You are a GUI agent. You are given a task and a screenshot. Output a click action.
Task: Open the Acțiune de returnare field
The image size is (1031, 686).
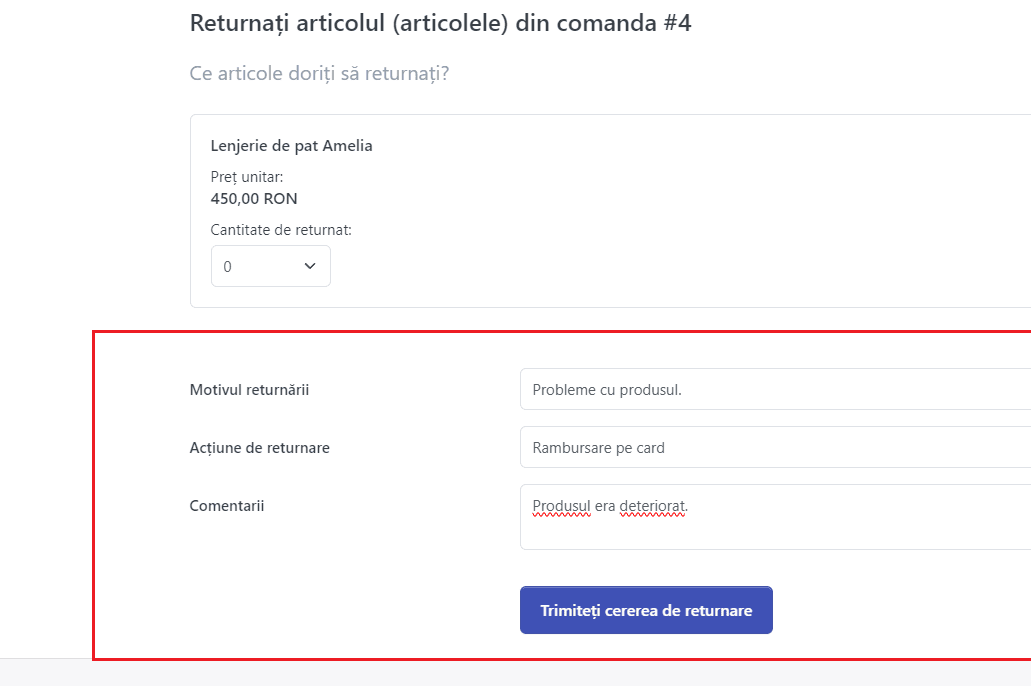tap(775, 447)
